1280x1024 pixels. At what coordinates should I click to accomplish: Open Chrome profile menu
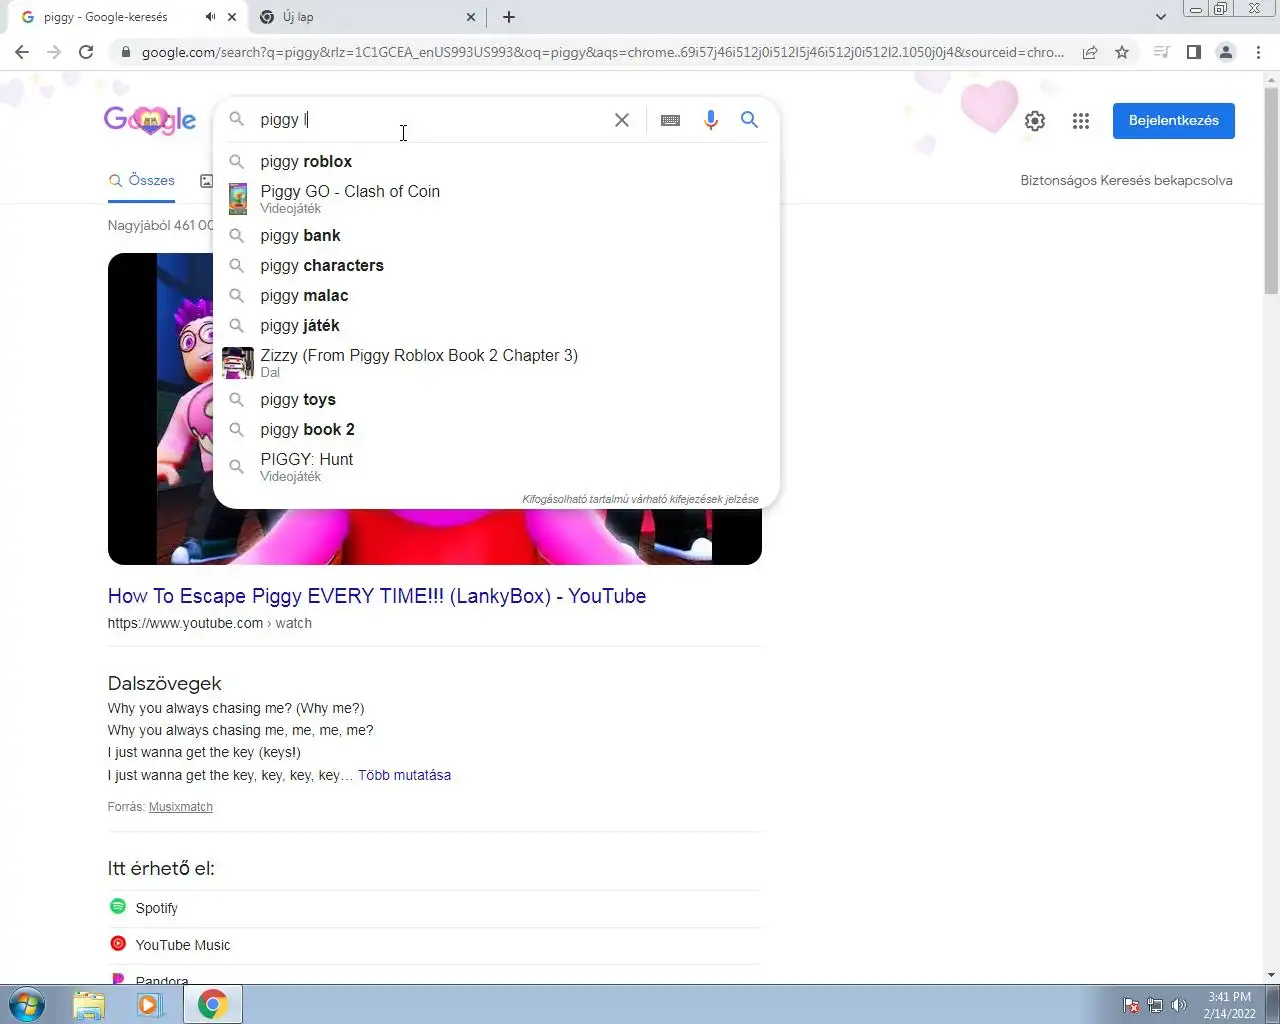coord(1225,52)
